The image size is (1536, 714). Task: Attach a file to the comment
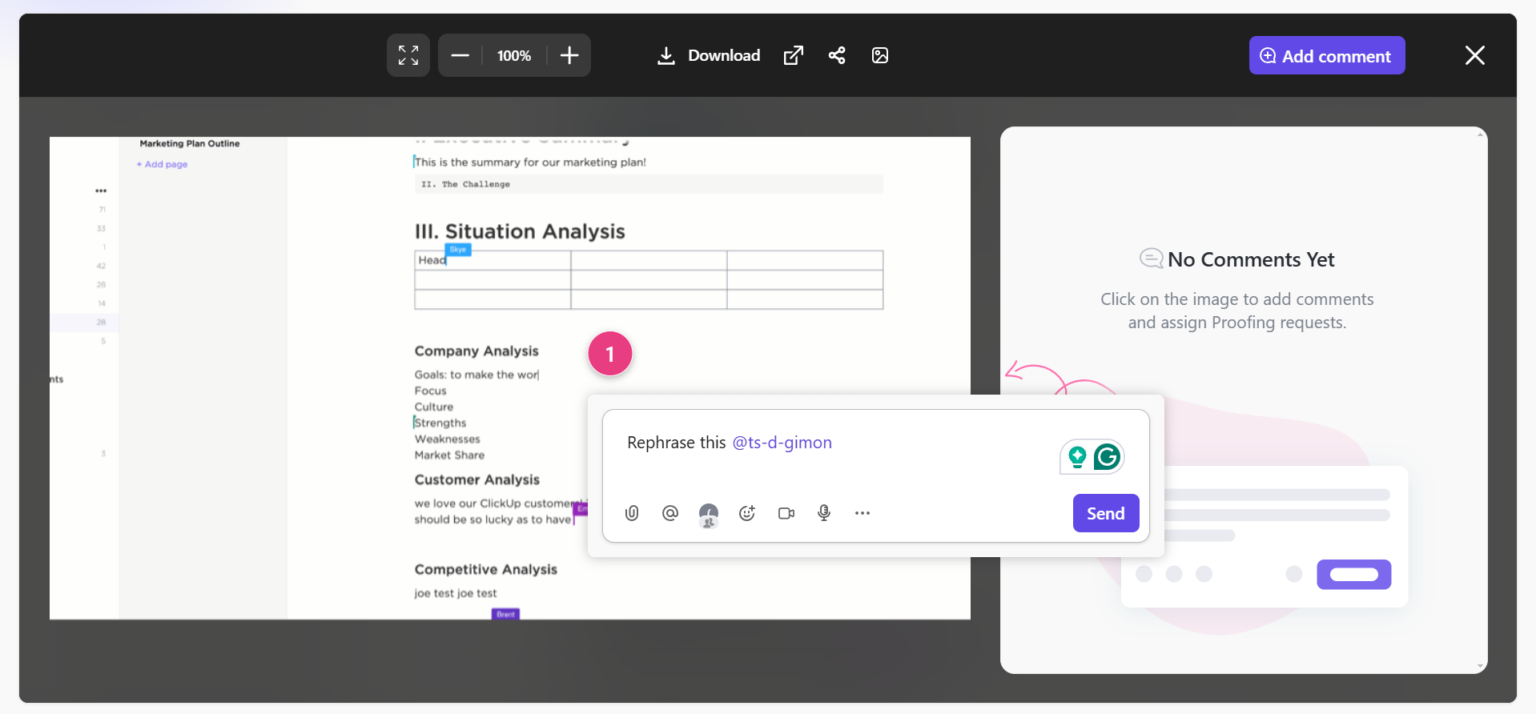[632, 513]
